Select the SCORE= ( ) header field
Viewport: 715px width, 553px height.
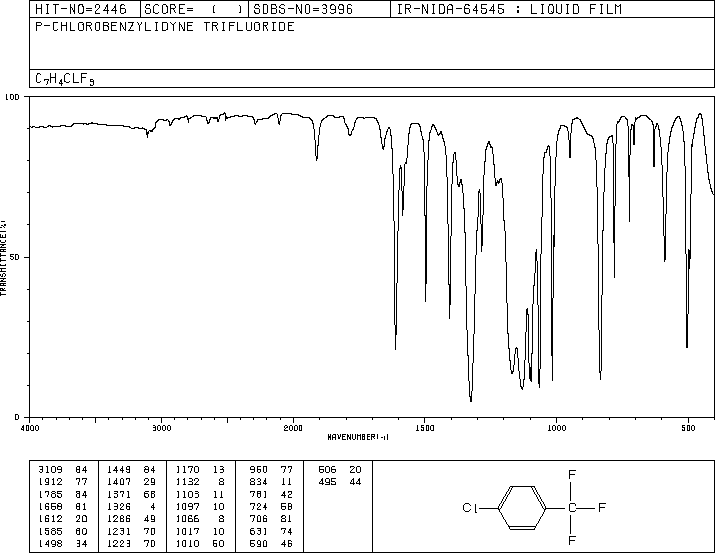[x=194, y=9]
